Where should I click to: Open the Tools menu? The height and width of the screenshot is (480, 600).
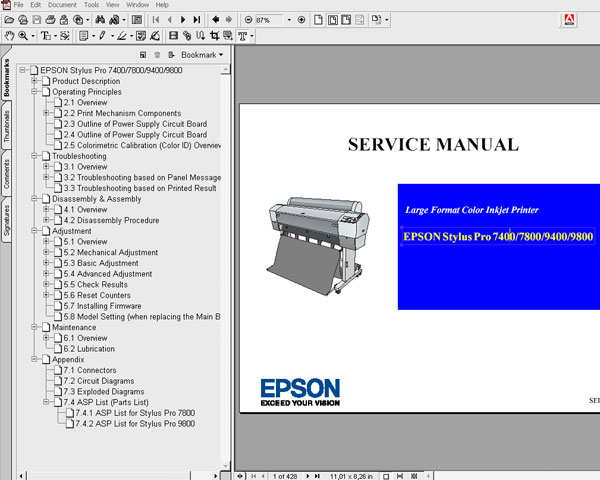(91, 5)
